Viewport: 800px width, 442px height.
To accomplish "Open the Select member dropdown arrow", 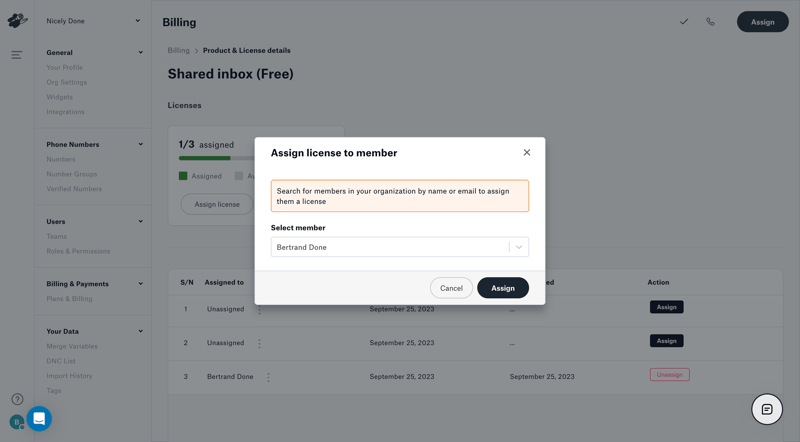I will [x=519, y=247].
